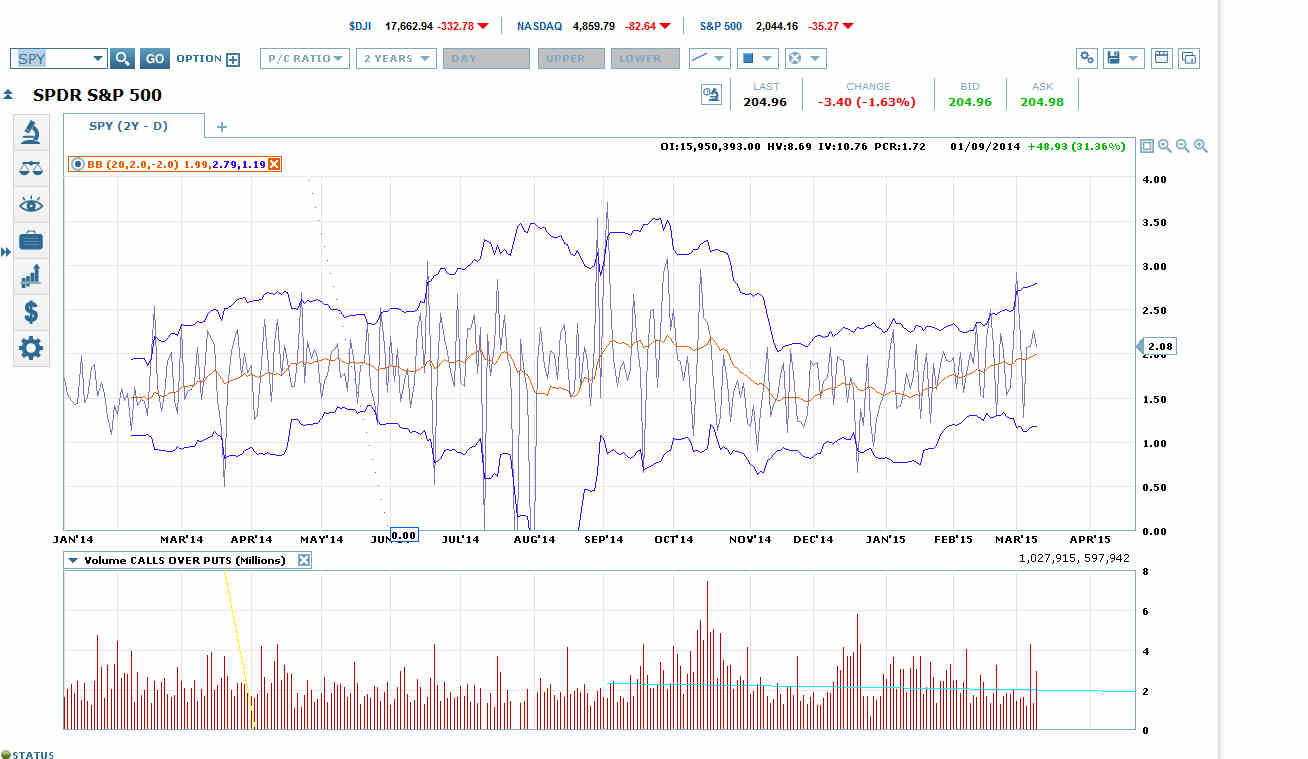Zoom in the chart with plus magnifier
This screenshot has width=1308, height=759.
(x=1201, y=146)
